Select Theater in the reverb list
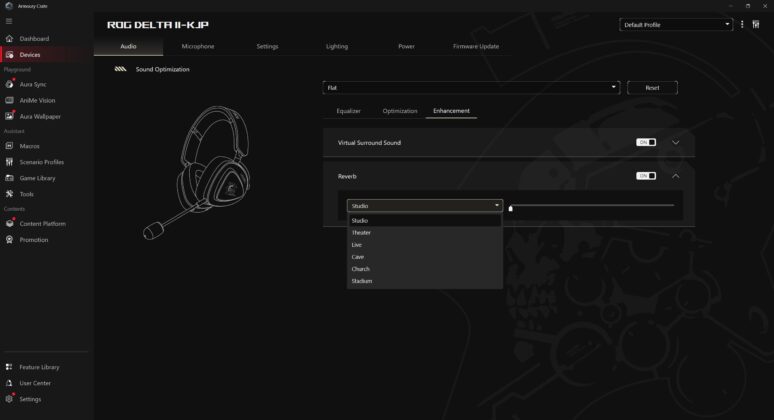Screen dimensions: 774x420 [x=425, y=233]
